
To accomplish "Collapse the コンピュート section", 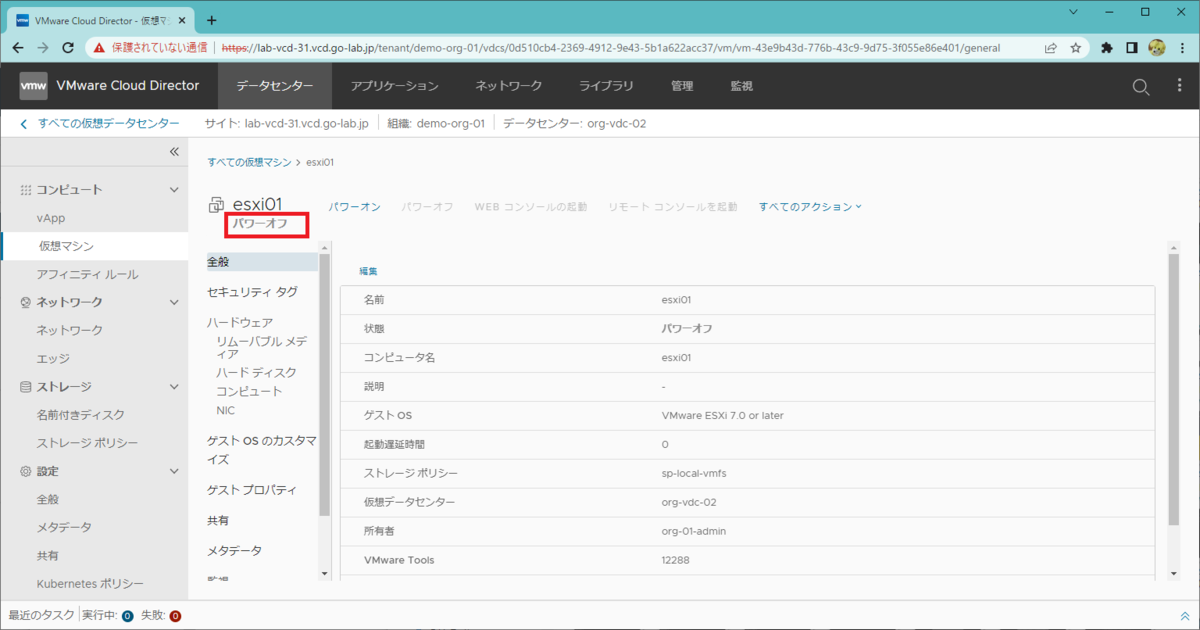I will (174, 190).
